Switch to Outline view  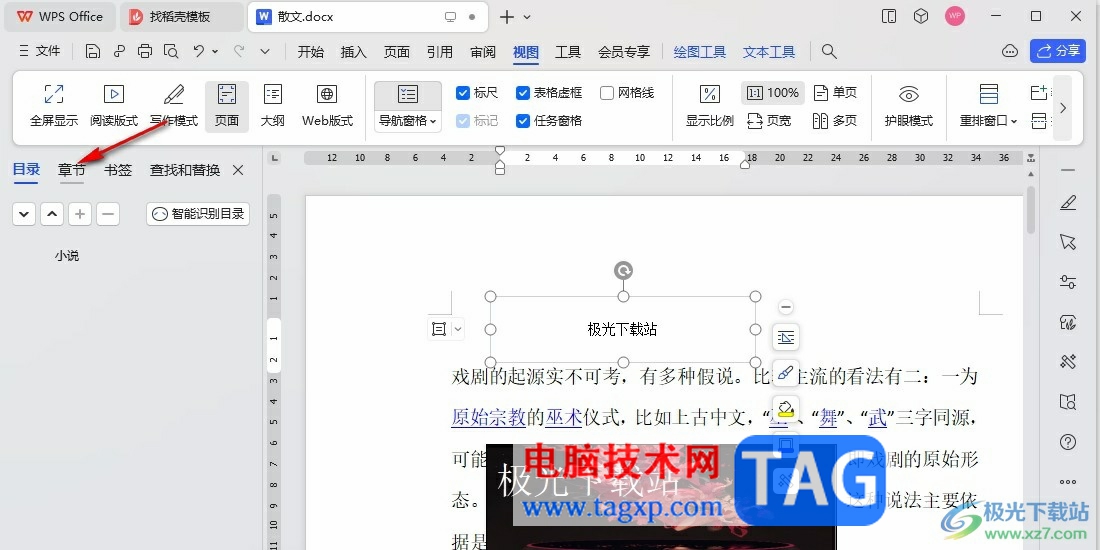pyautogui.click(x=272, y=106)
